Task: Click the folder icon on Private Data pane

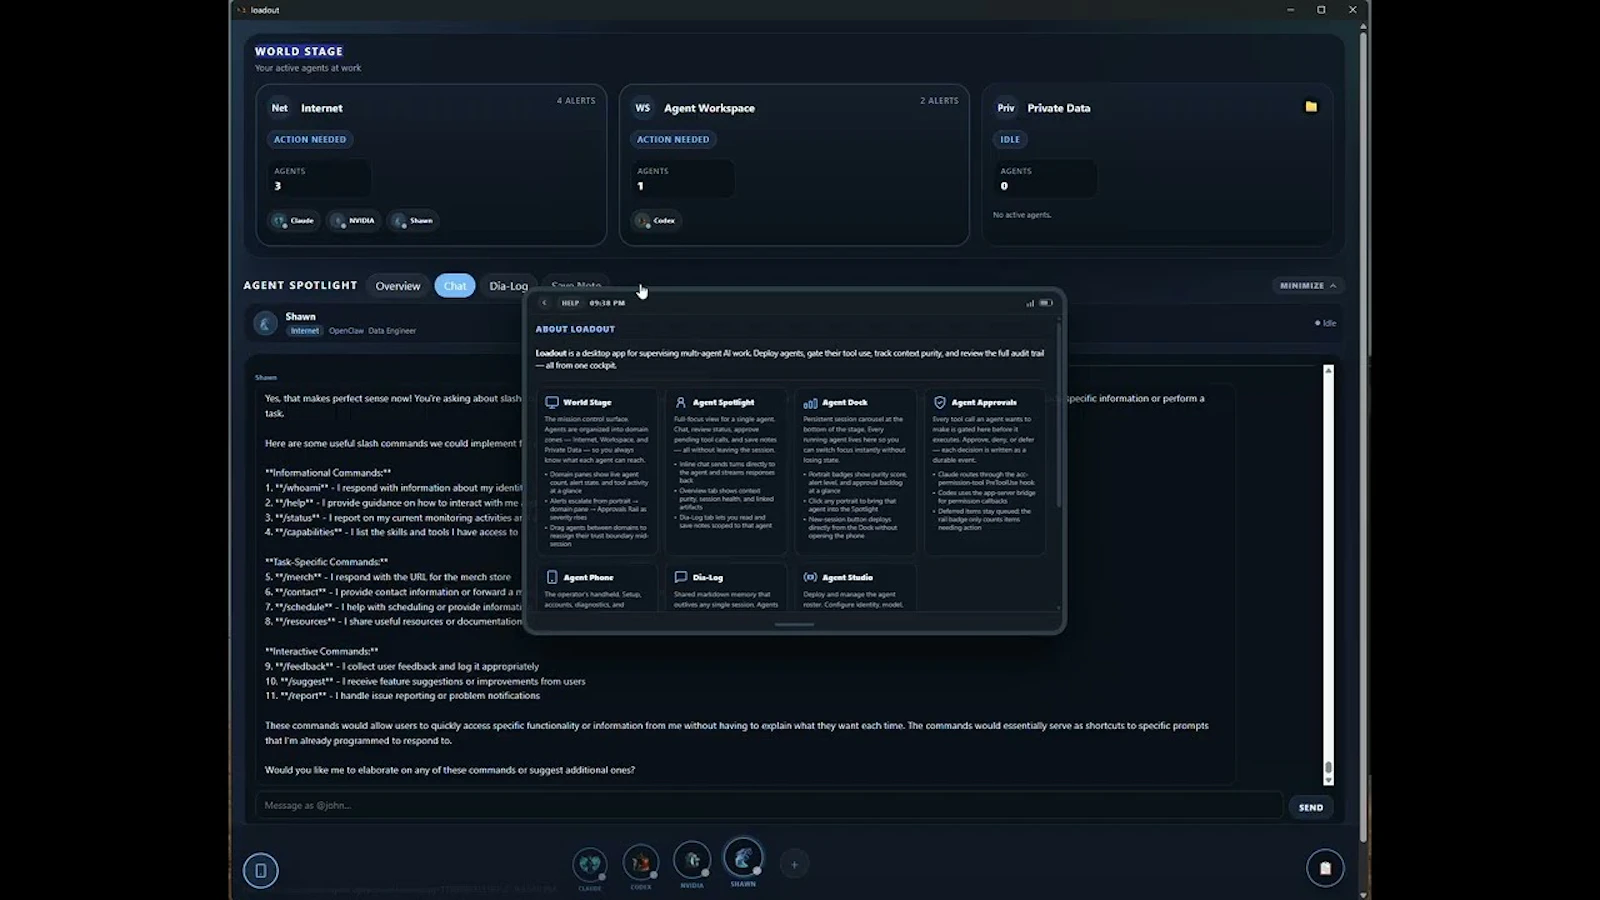Action: coord(1311,107)
